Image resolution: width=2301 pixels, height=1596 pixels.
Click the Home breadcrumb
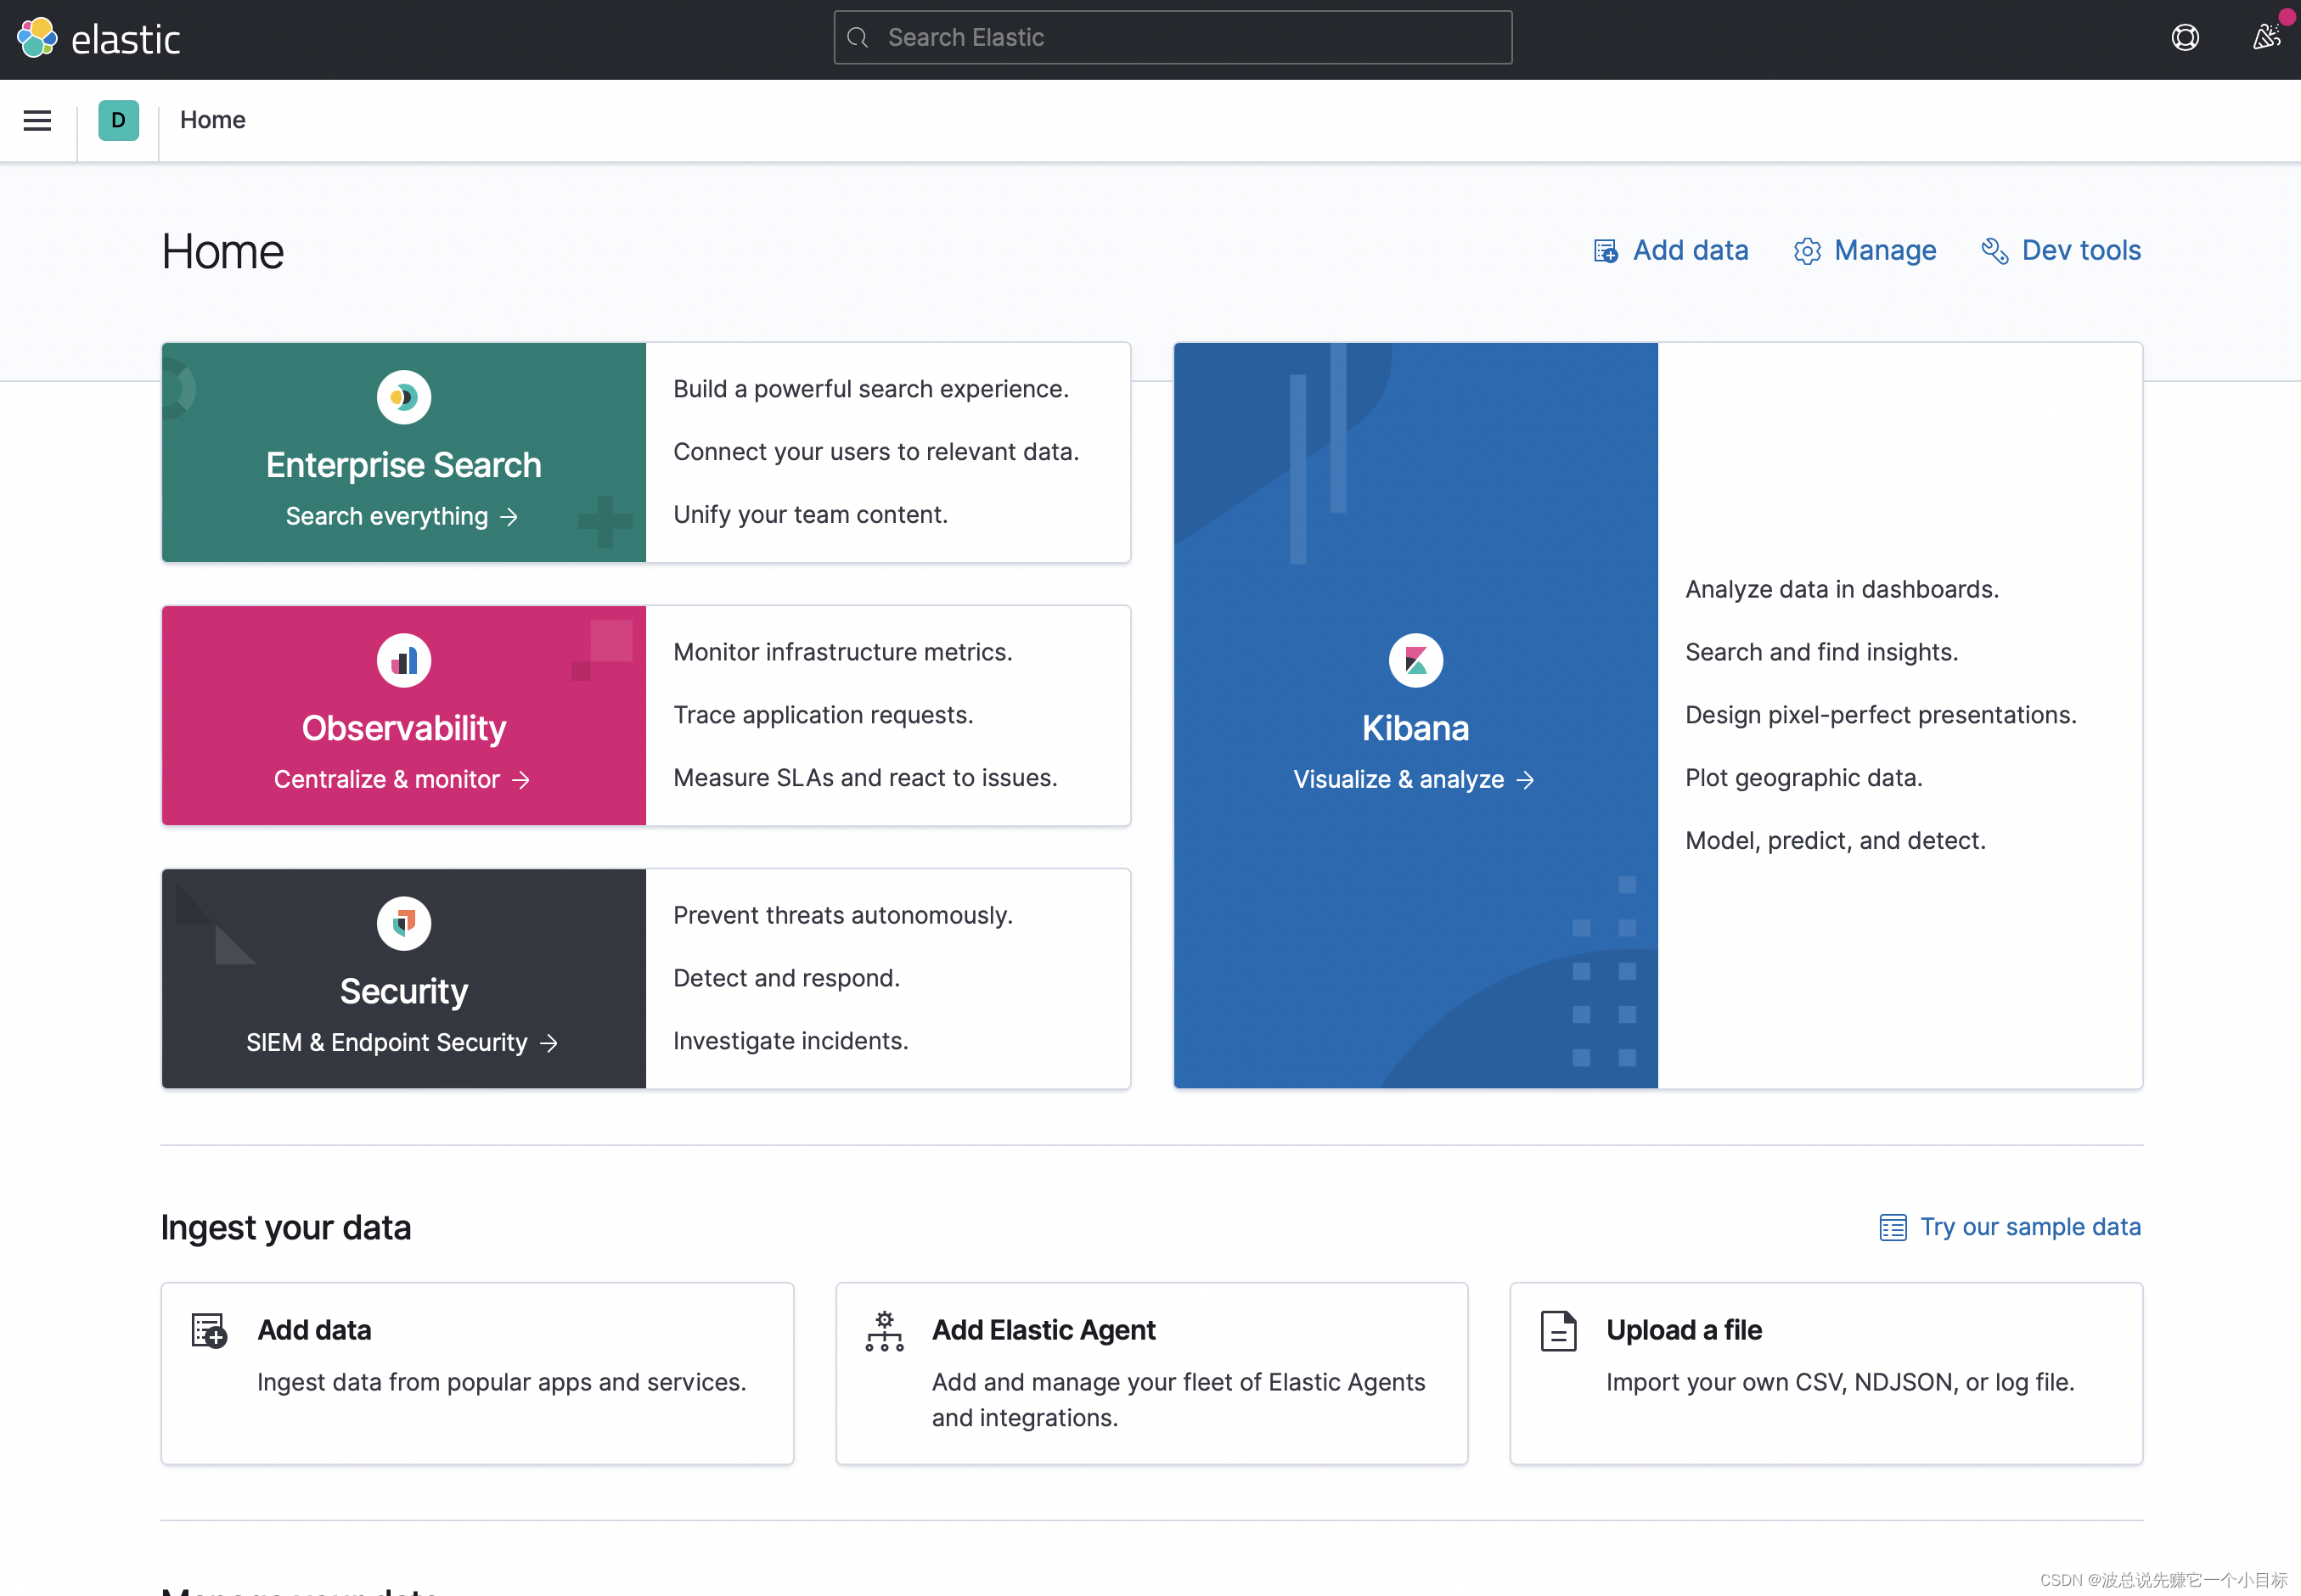pos(213,120)
